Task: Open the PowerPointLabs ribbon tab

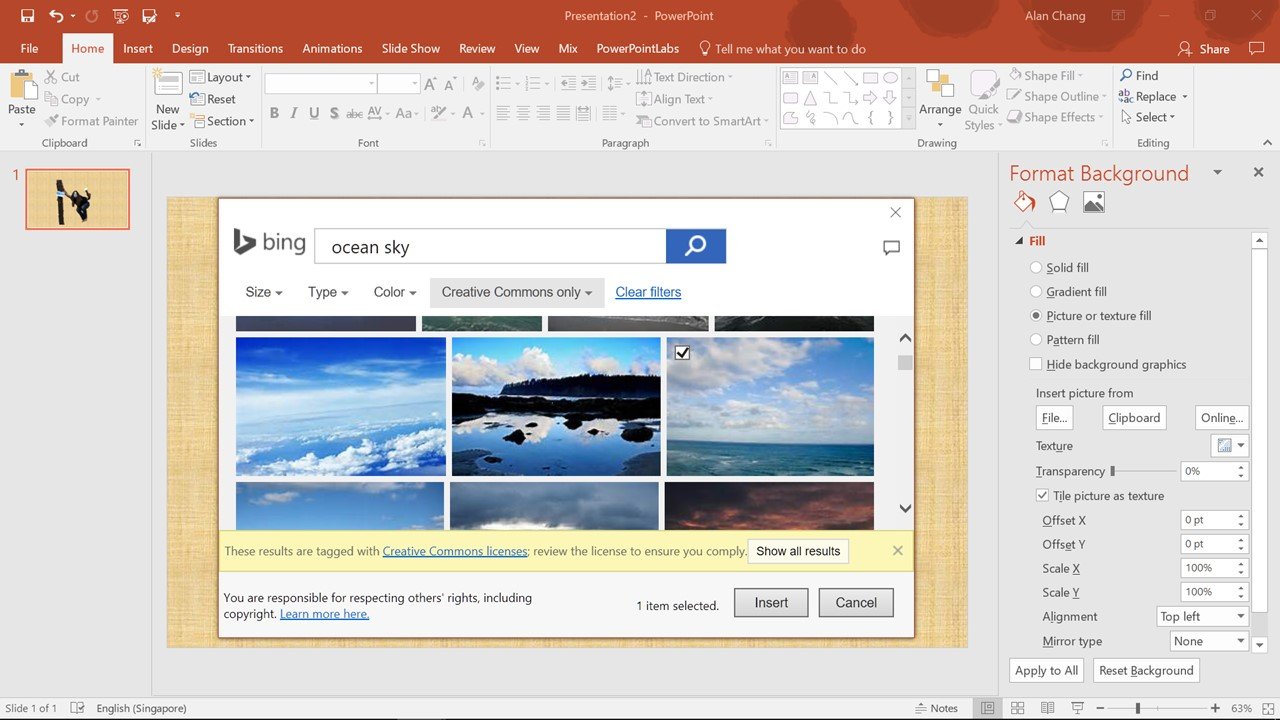Action: click(638, 48)
